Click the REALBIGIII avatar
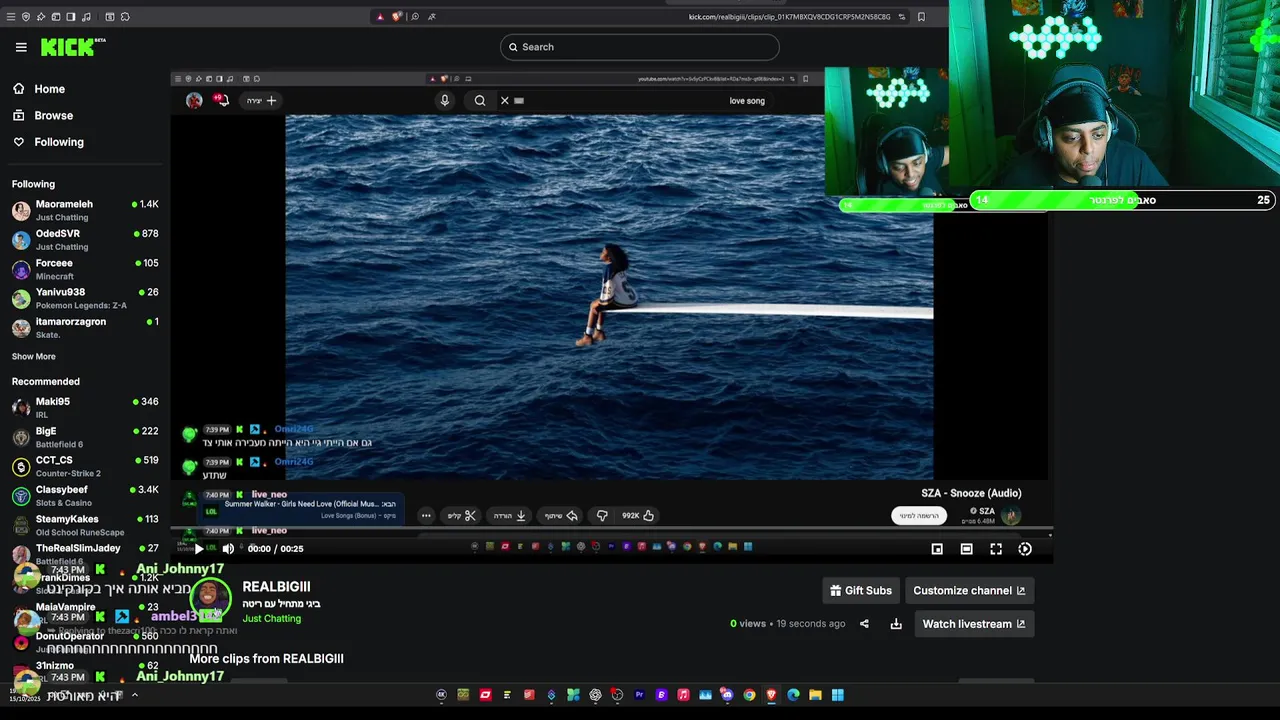This screenshot has height=720, width=1280. click(x=209, y=598)
